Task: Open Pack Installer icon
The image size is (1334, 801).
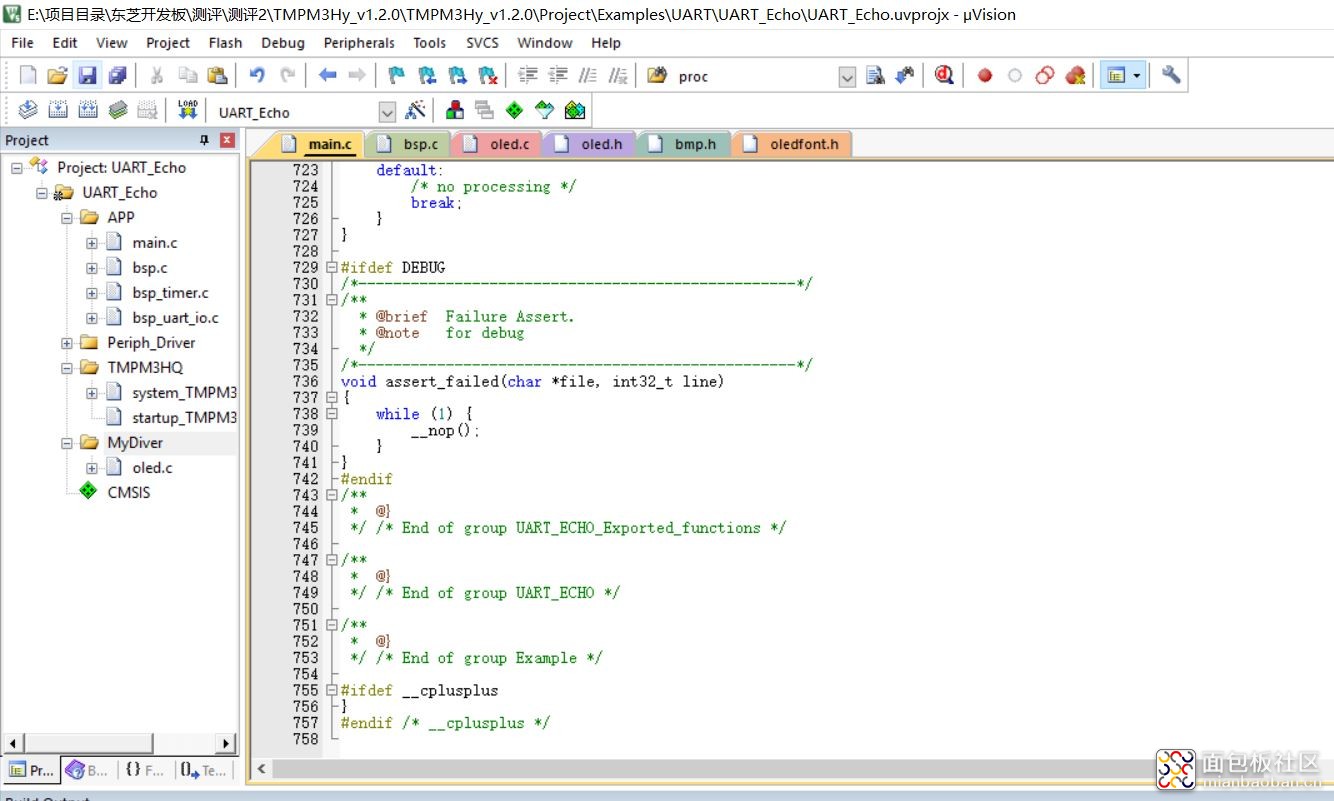Action: pyautogui.click(x=575, y=111)
